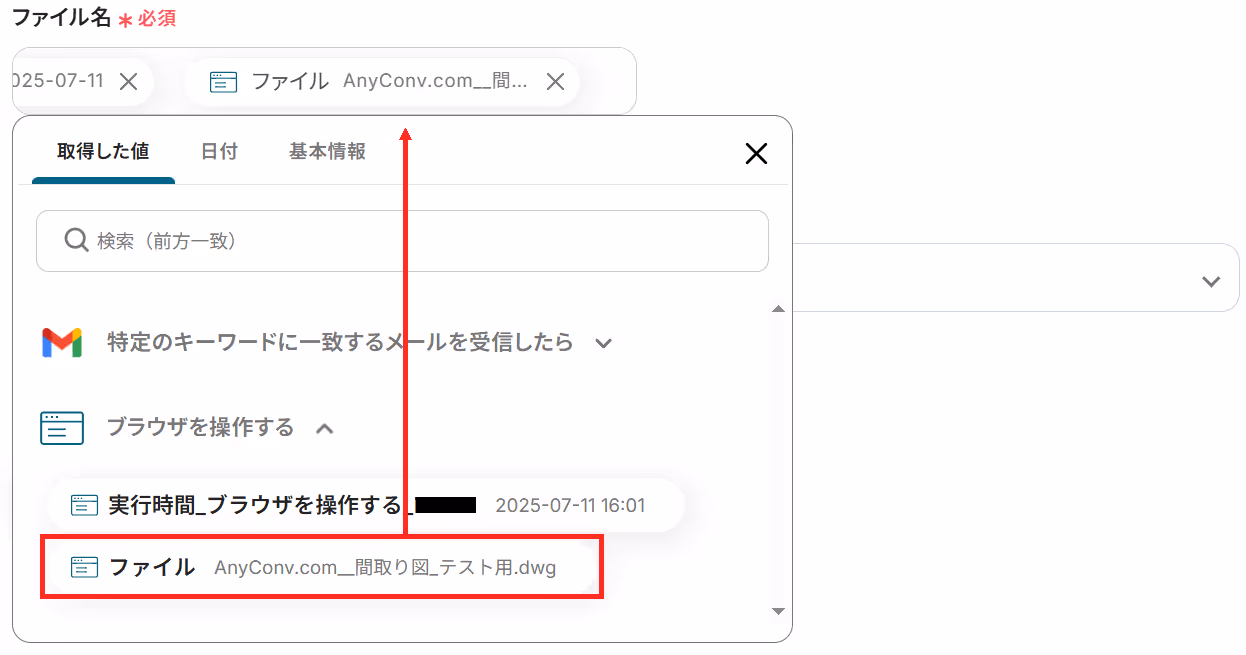Click the browser icon beside ブラウザを操作する
The height and width of the screenshot is (655, 1246).
pyautogui.click(x=62, y=428)
